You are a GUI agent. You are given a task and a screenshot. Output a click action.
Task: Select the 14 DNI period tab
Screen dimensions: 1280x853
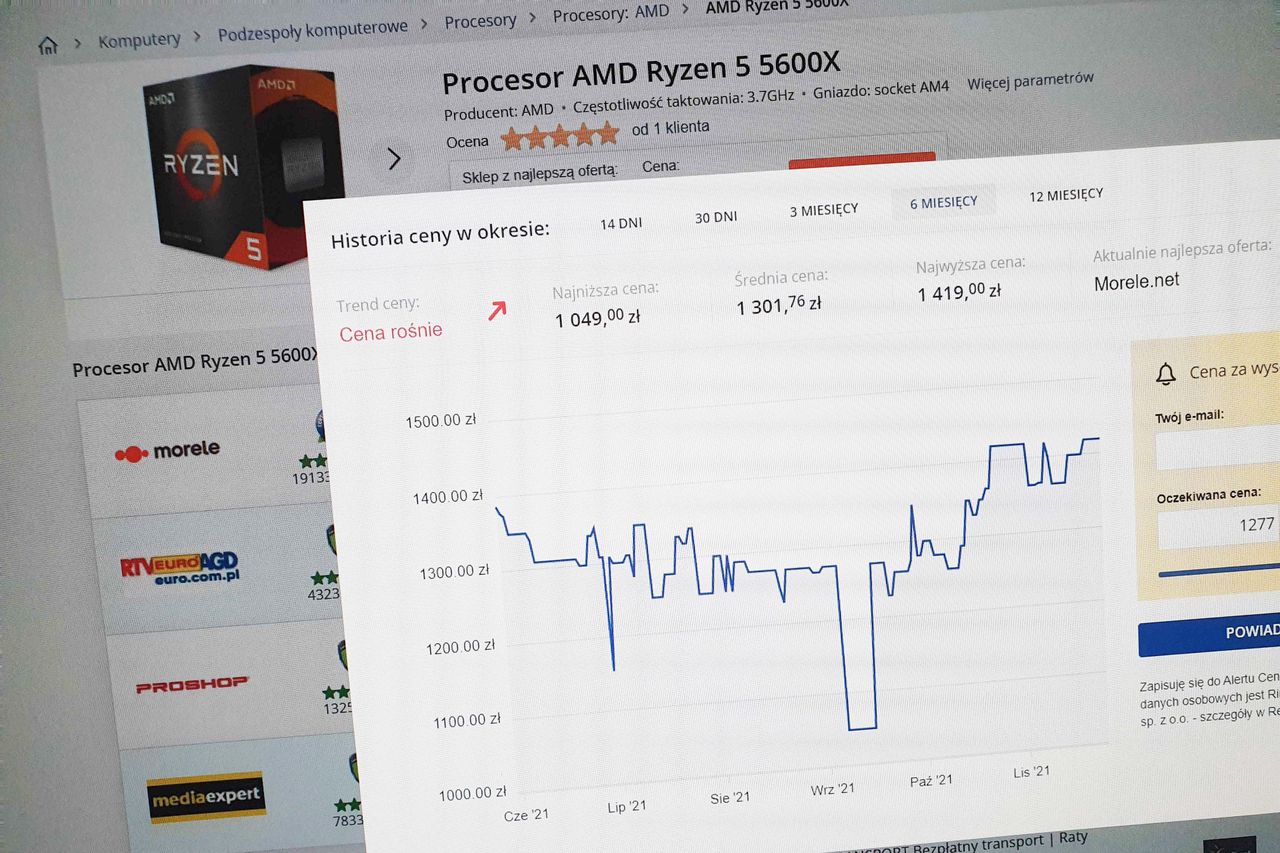(x=621, y=223)
